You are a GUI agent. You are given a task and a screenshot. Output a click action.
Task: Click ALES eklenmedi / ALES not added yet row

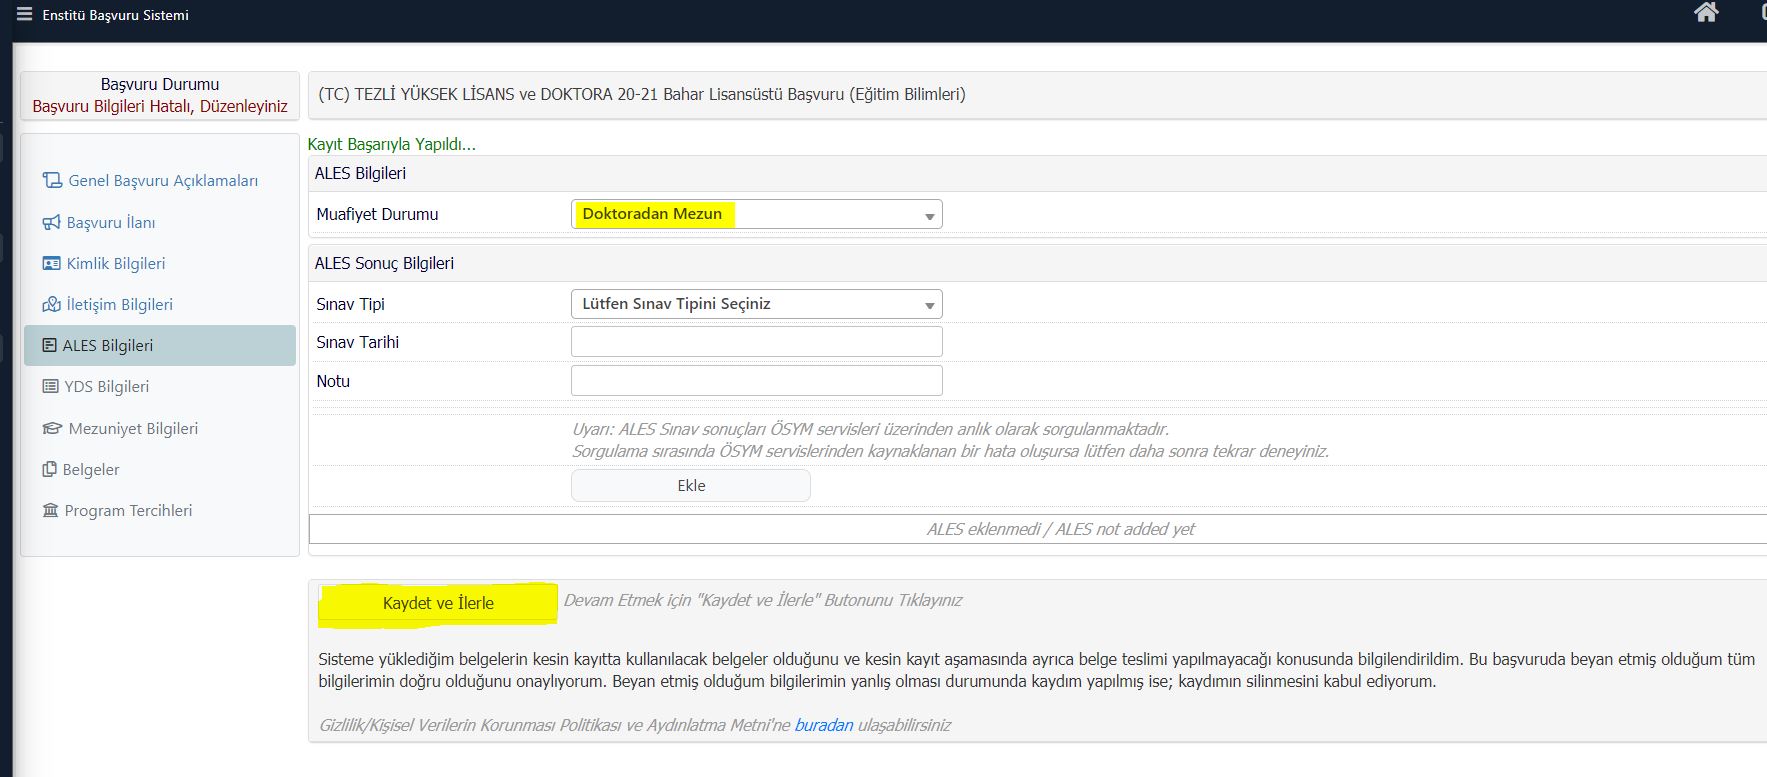(x=1038, y=529)
